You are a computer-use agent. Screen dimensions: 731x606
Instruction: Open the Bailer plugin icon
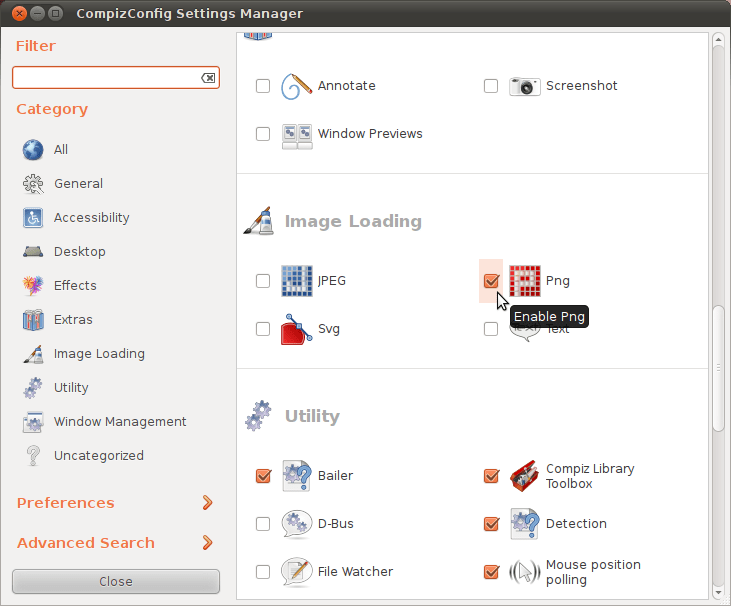click(x=297, y=476)
